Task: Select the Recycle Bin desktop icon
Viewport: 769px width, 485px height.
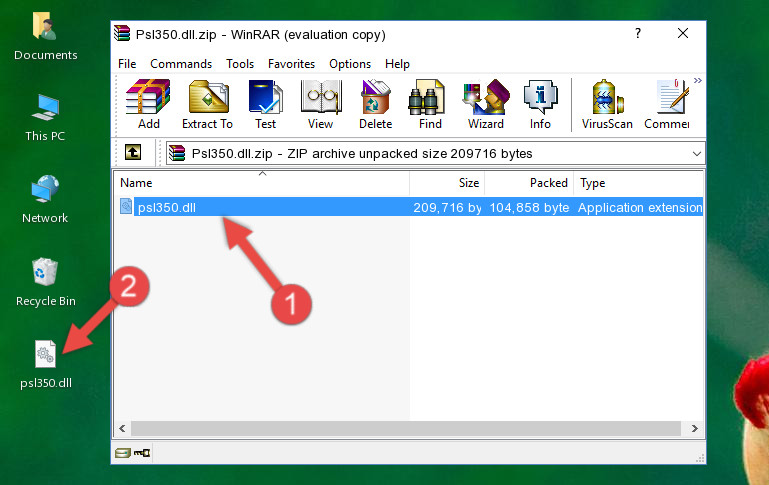Action: click(x=45, y=282)
